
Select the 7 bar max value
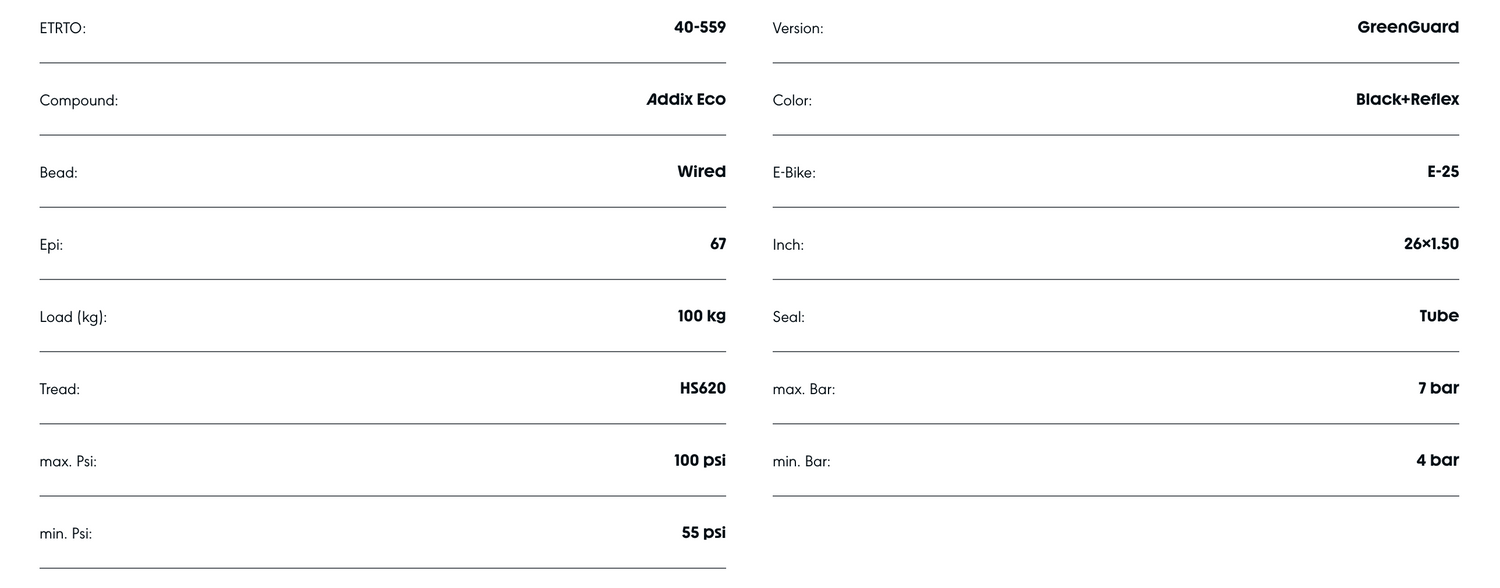click(x=1437, y=388)
